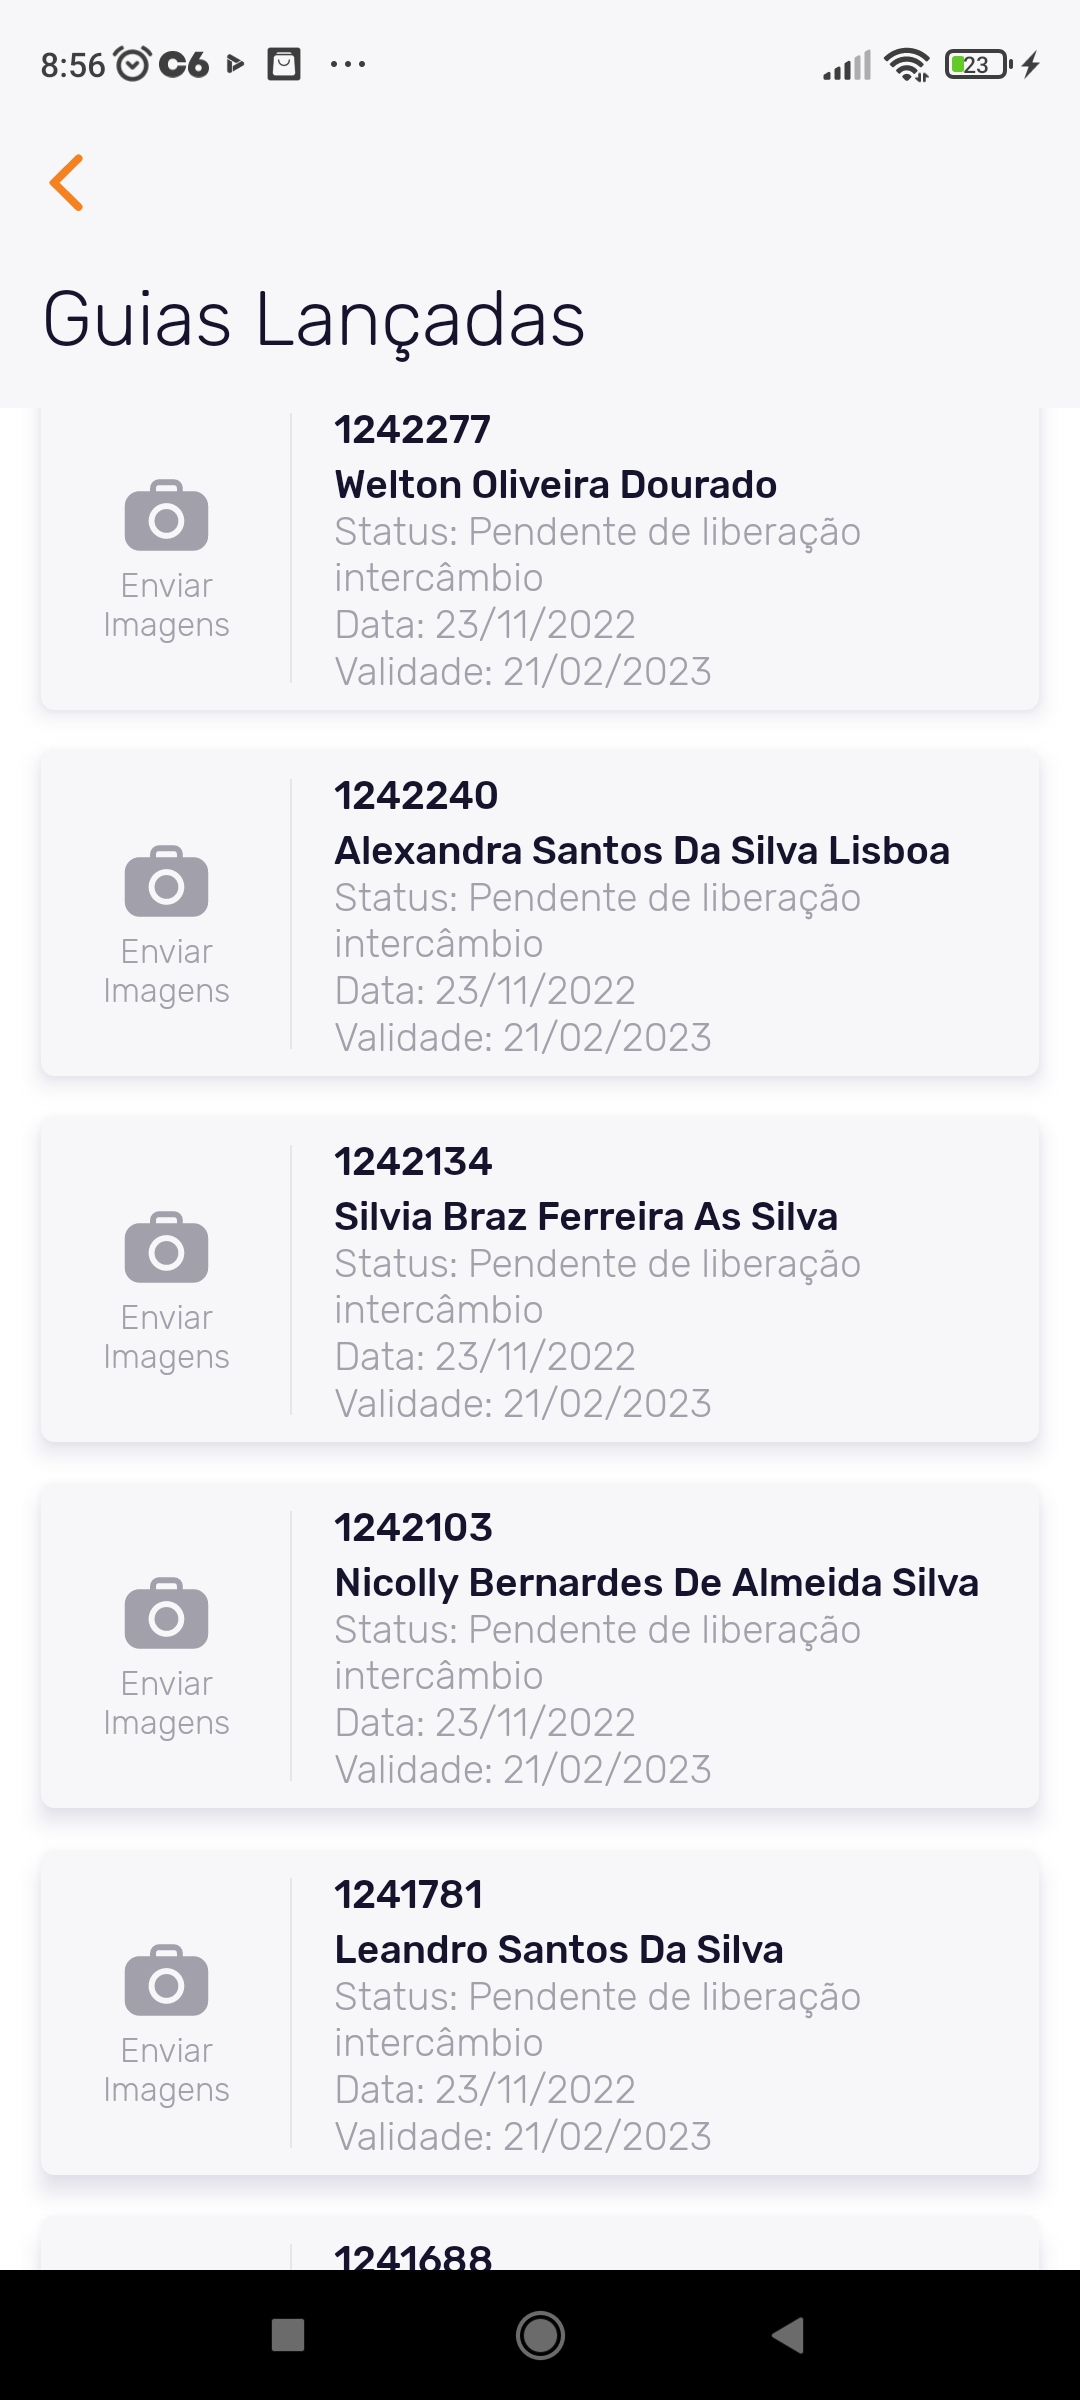Select Alexandra Santos Da Silva Lisboa entry

641,851
